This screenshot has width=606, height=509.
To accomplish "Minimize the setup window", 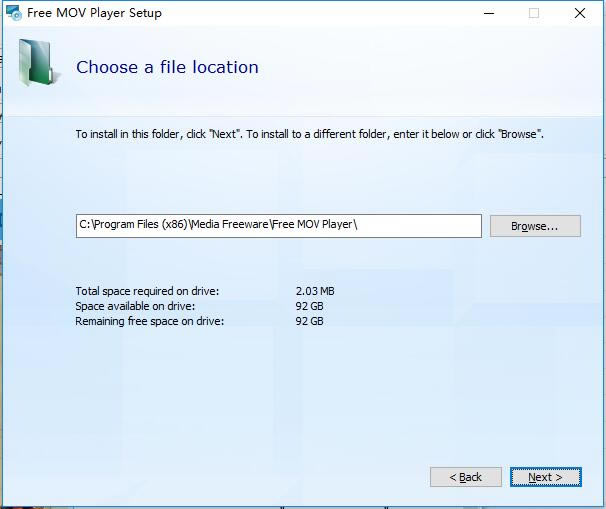I will pyautogui.click(x=489, y=13).
